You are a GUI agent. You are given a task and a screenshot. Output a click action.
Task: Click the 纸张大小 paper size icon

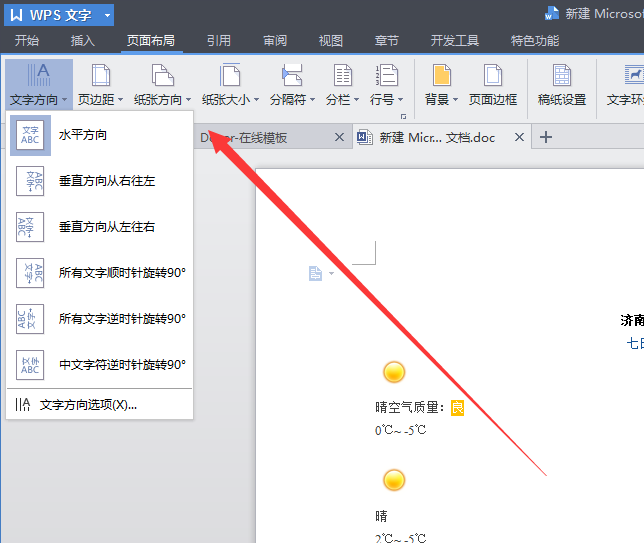click(230, 75)
